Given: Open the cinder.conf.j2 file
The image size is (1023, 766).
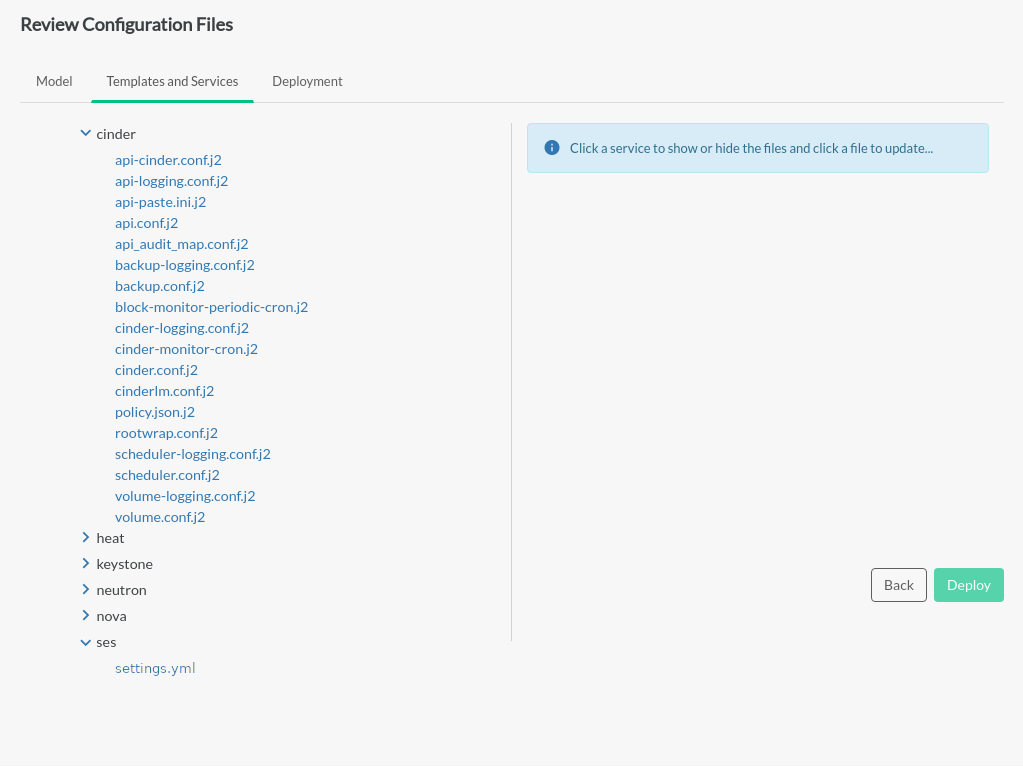Looking at the screenshot, I should tap(156, 370).
